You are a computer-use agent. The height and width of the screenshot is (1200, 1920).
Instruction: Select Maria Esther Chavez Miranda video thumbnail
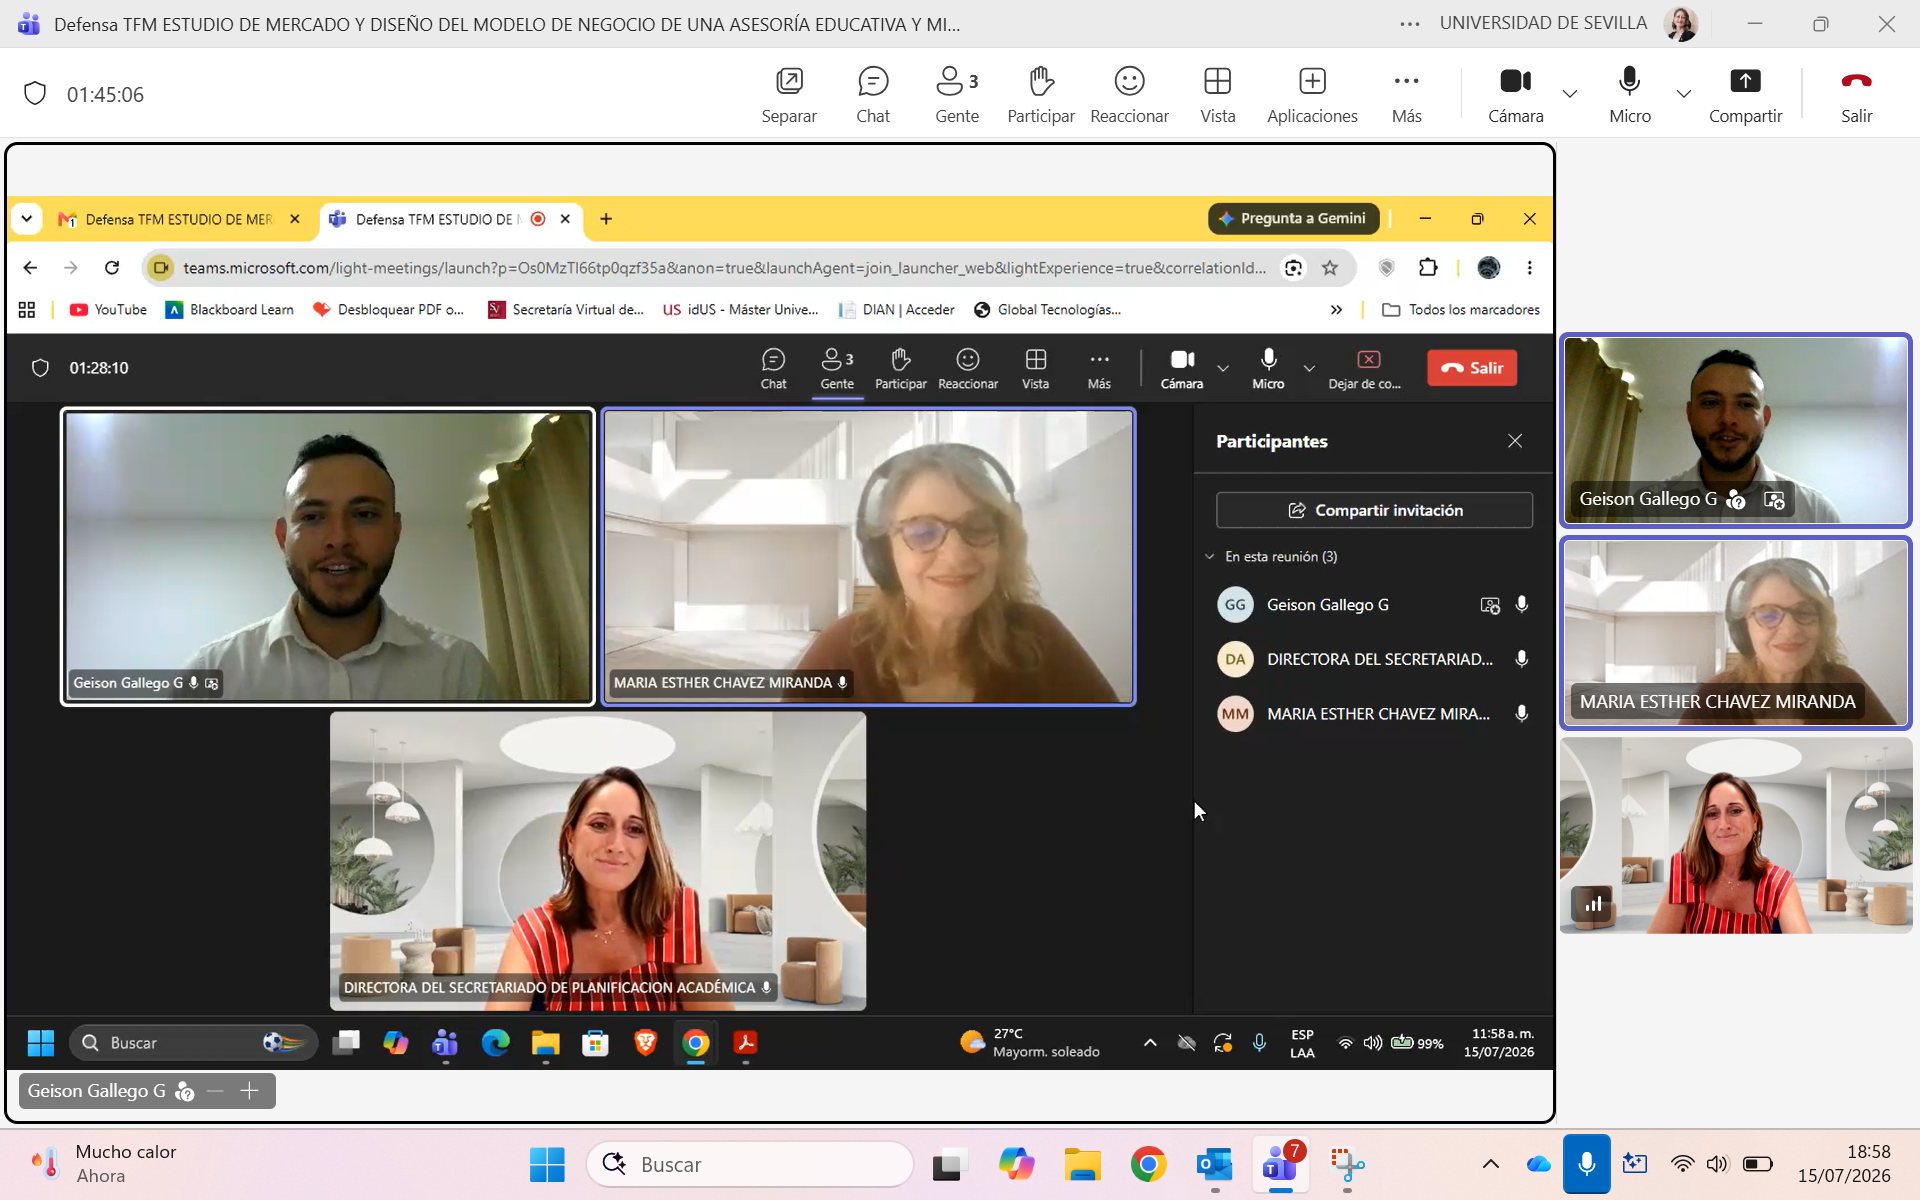tap(1735, 633)
